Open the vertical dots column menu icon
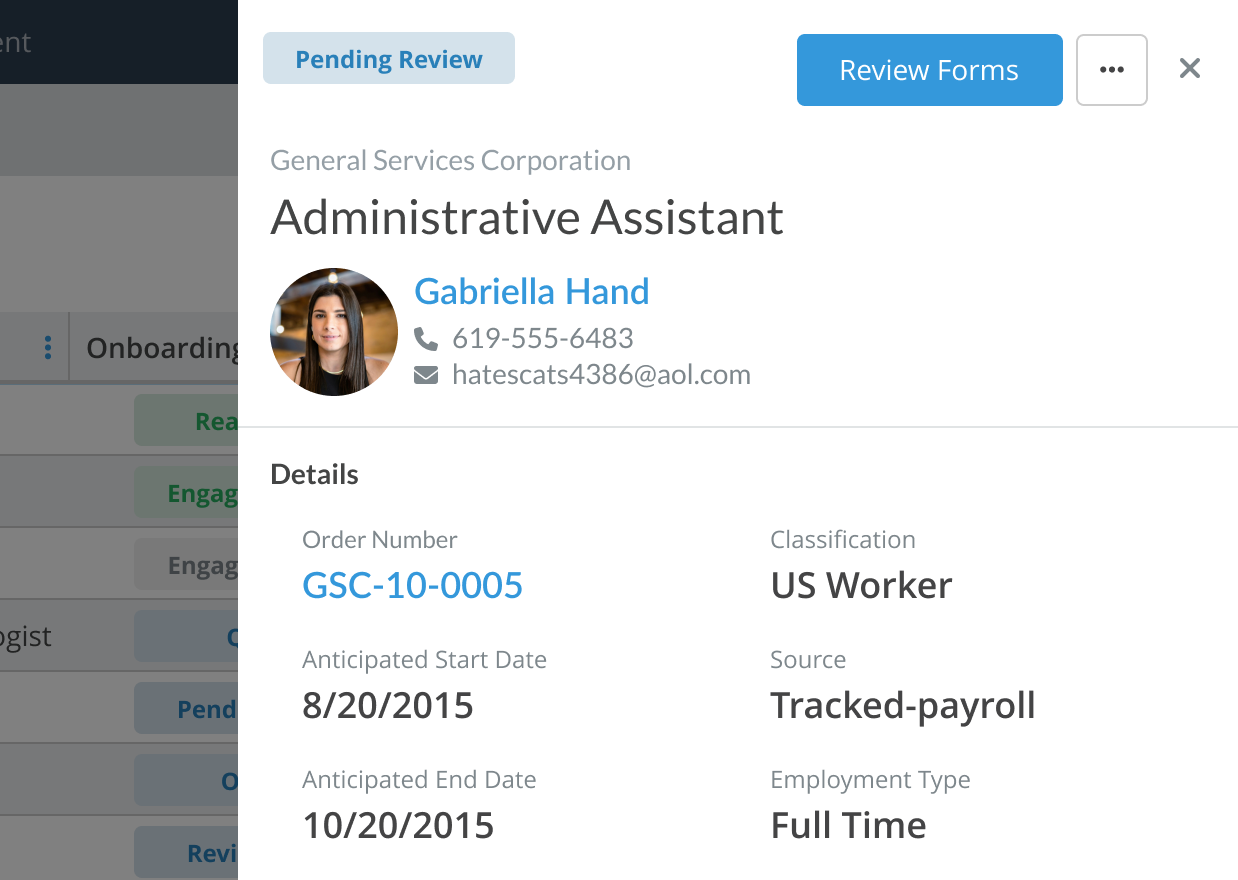1238x880 pixels. [47, 348]
